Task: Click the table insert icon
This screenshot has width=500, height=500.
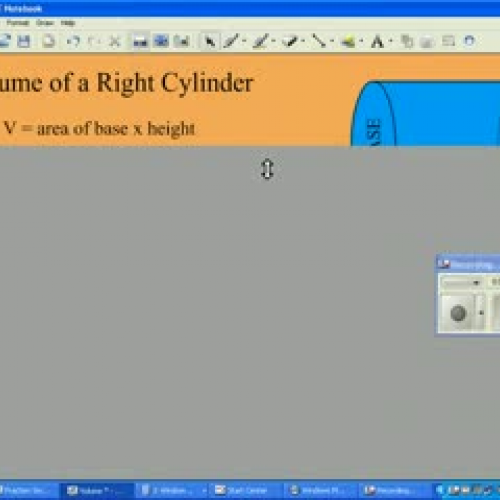Action: [448, 41]
